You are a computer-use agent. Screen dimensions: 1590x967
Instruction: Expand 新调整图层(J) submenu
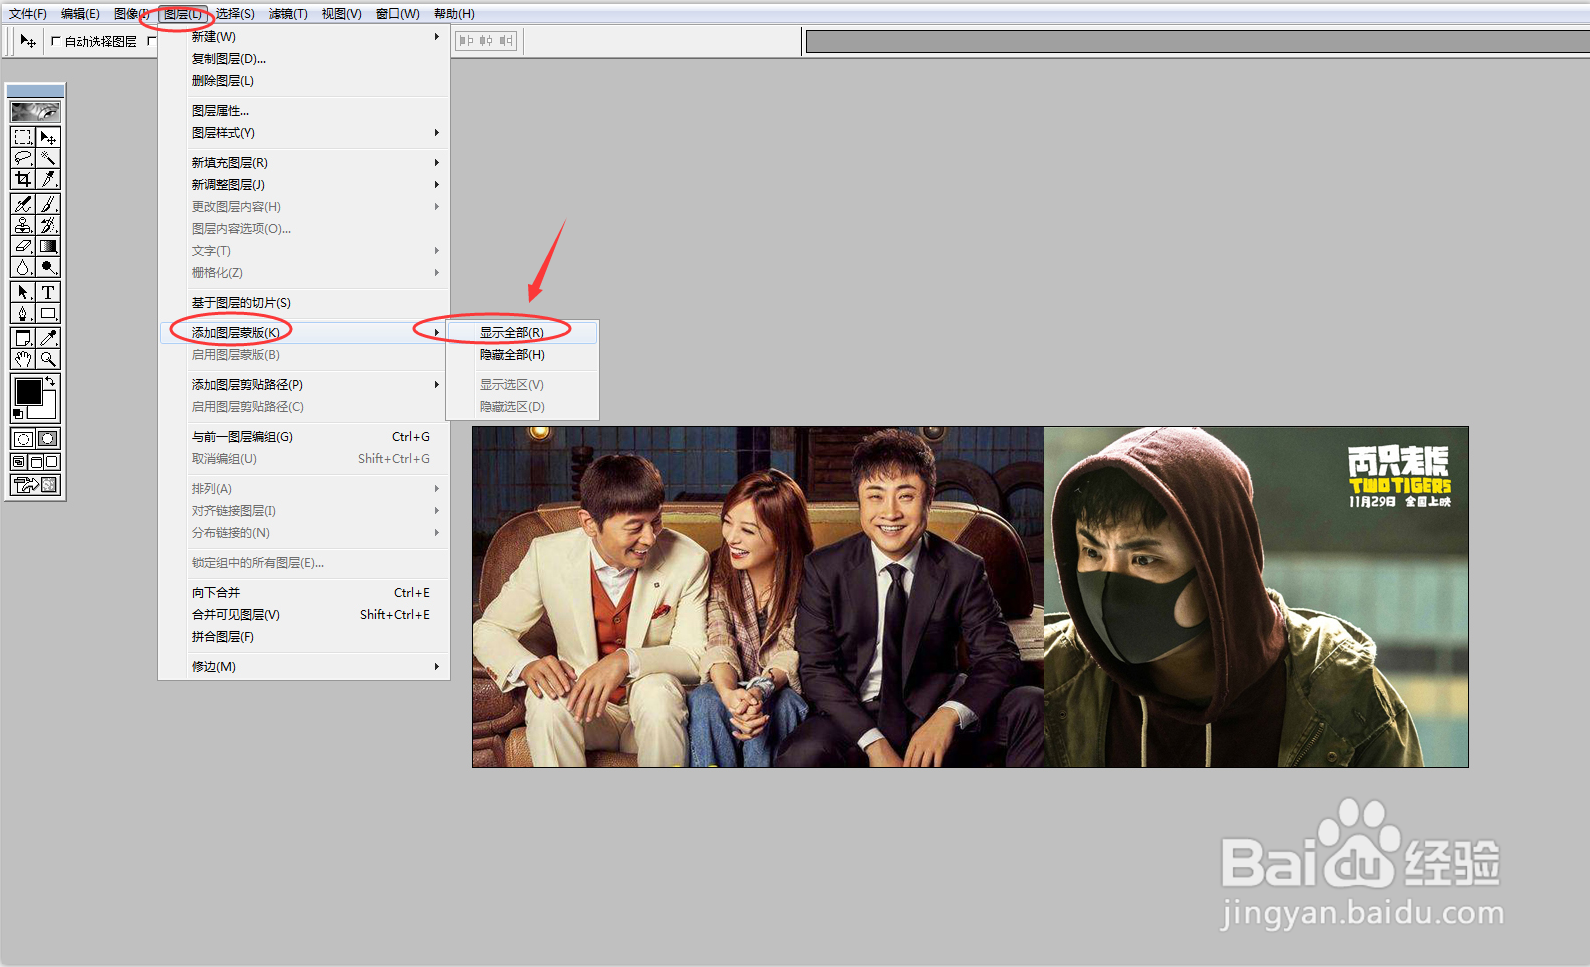(x=305, y=185)
